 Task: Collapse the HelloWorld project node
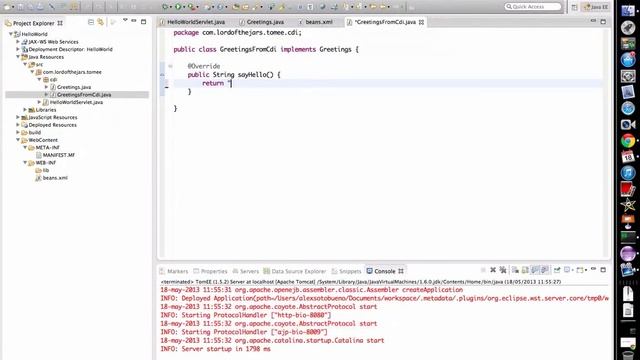point(11,34)
